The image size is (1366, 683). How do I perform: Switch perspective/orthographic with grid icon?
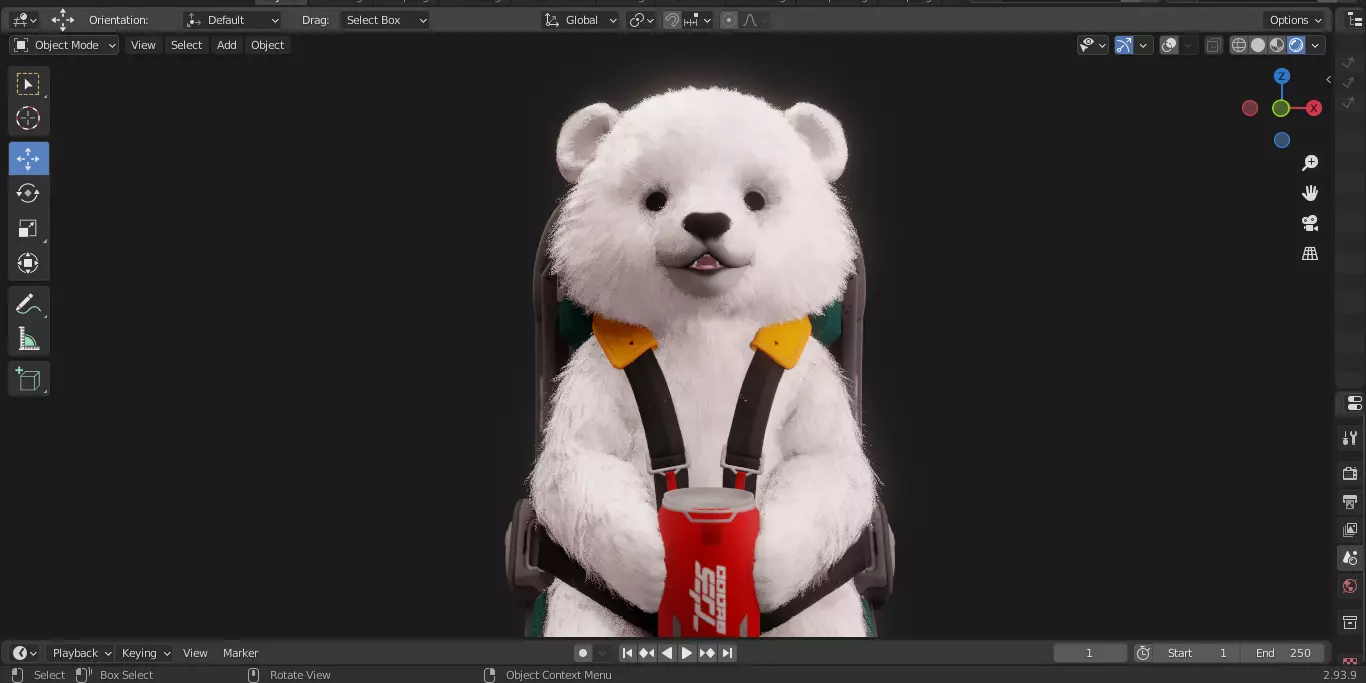(1310, 253)
